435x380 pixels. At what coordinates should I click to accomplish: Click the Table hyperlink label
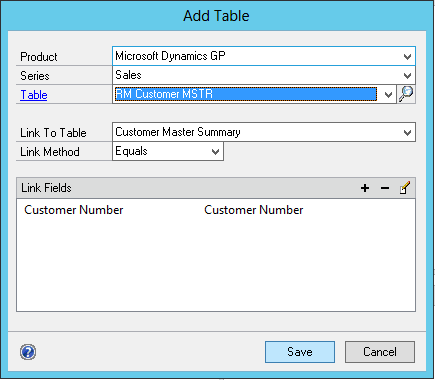(34, 95)
